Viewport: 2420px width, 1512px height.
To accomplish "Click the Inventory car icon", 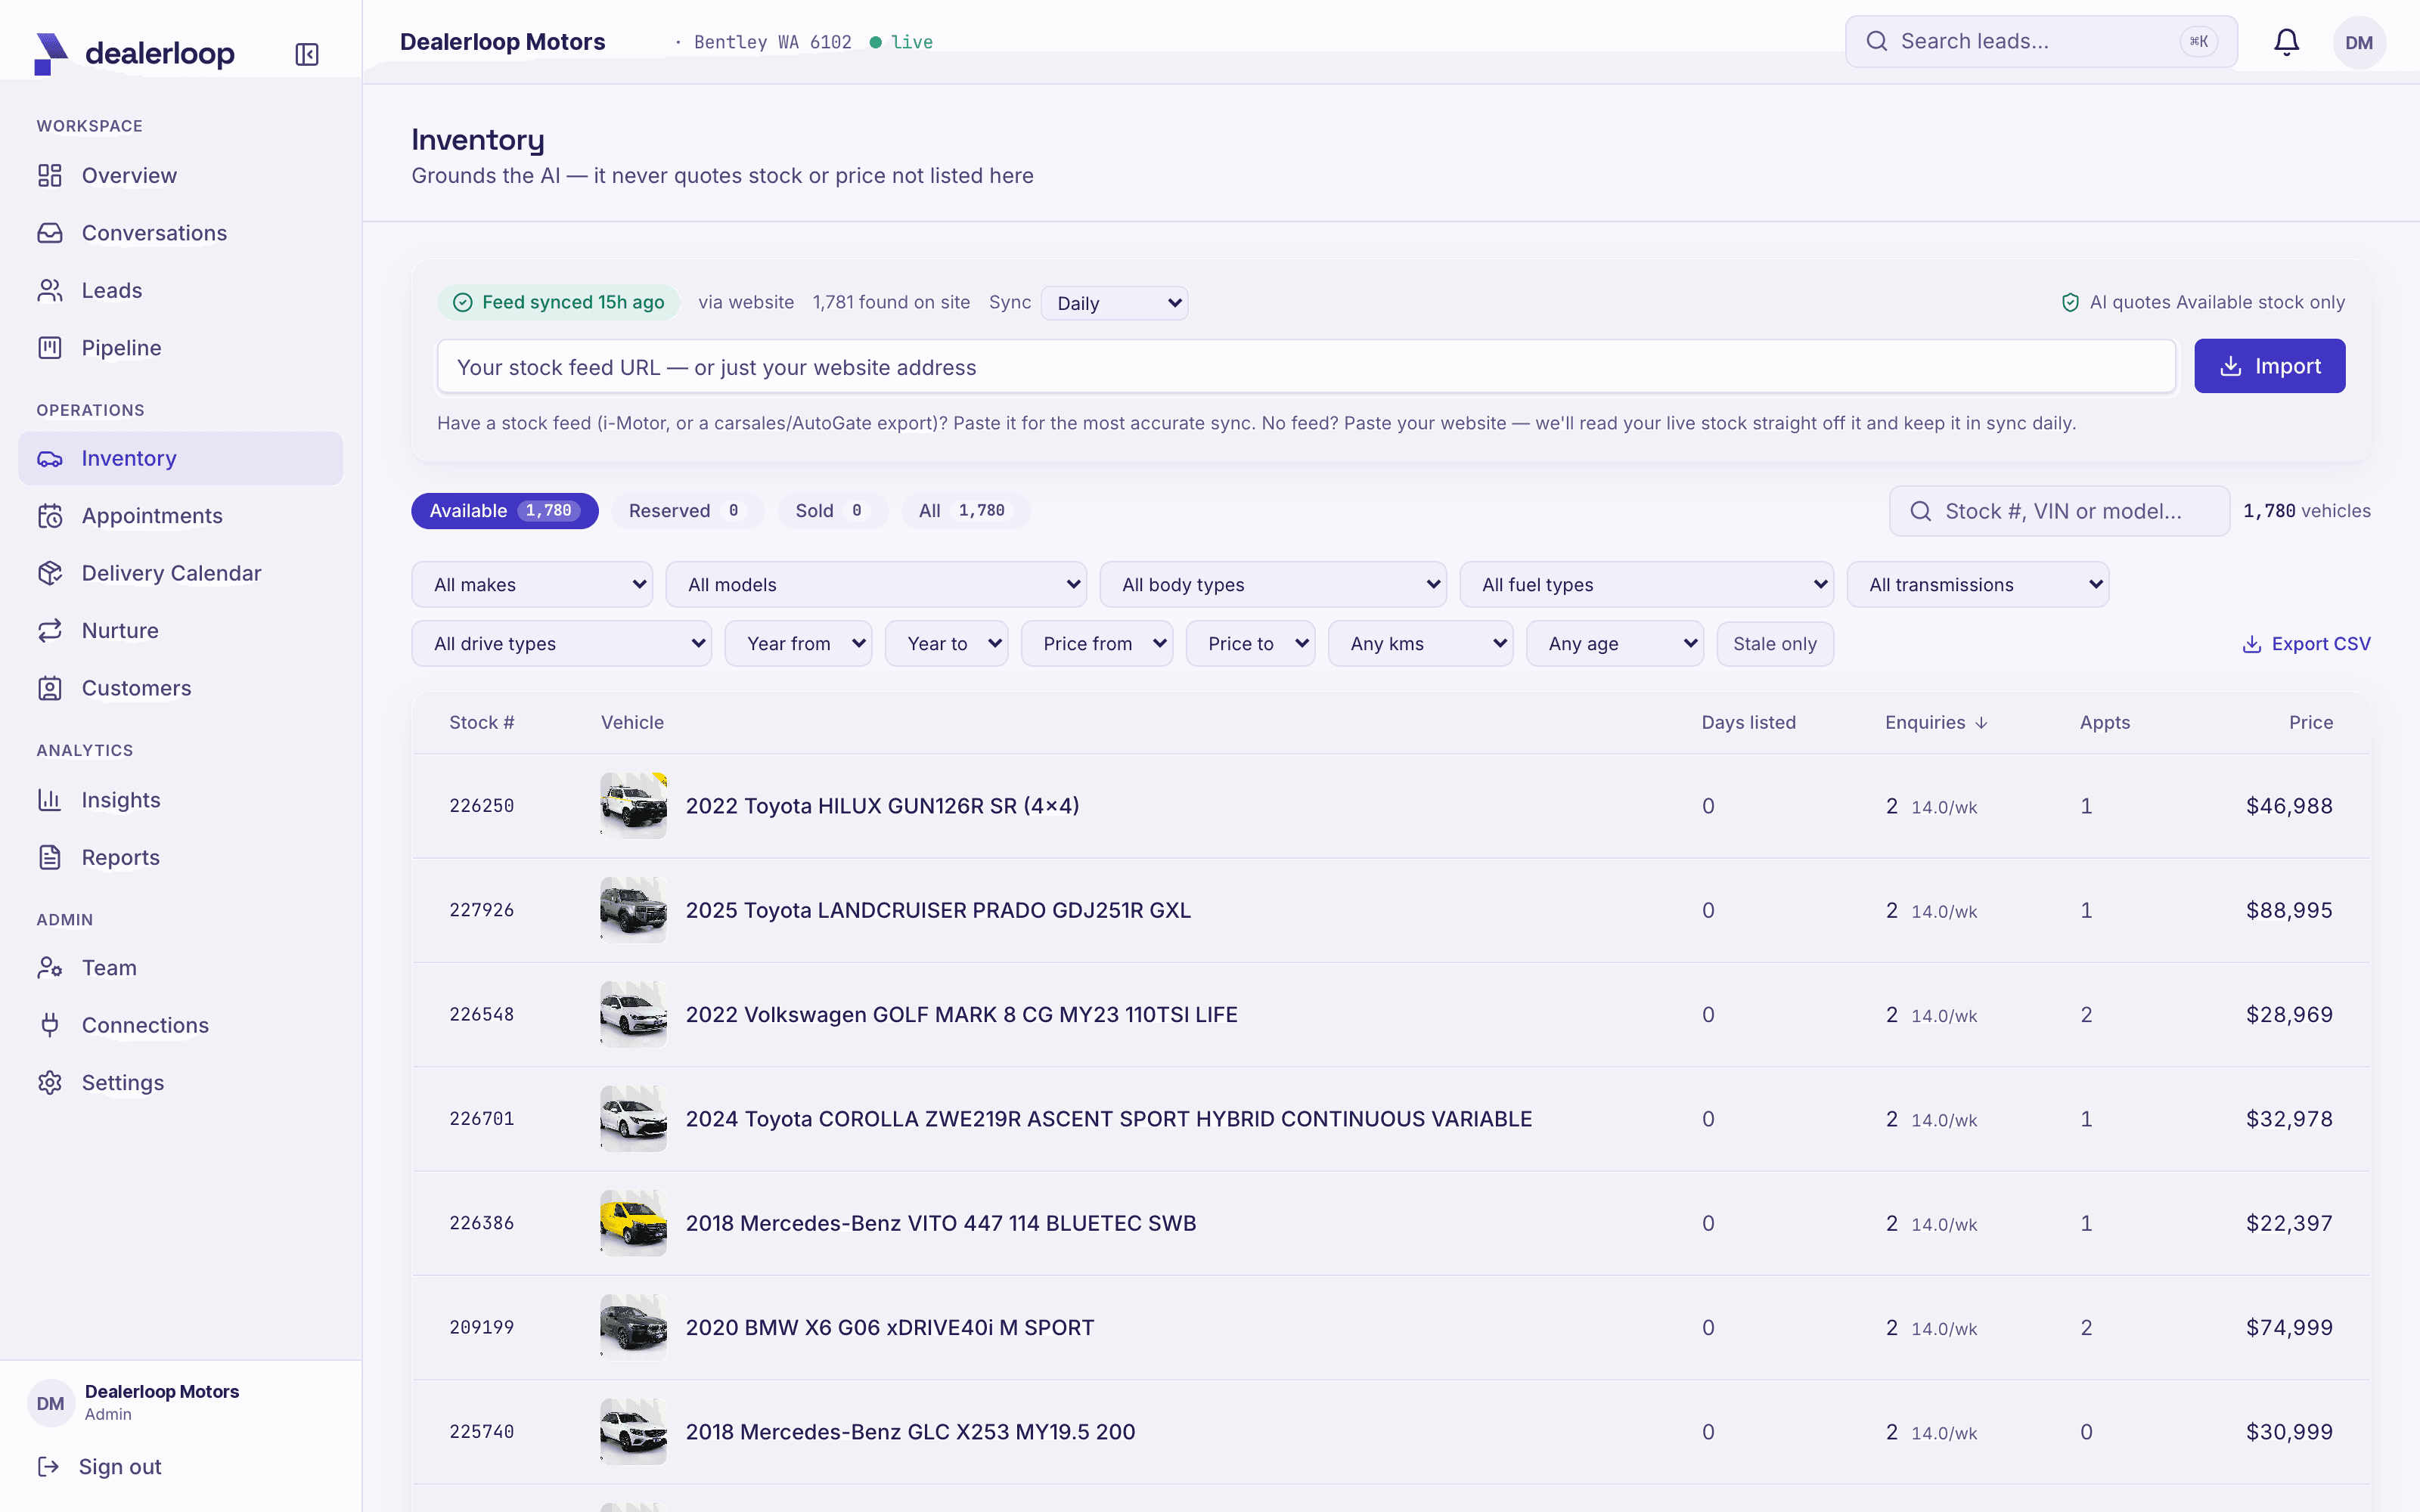I will coord(50,459).
